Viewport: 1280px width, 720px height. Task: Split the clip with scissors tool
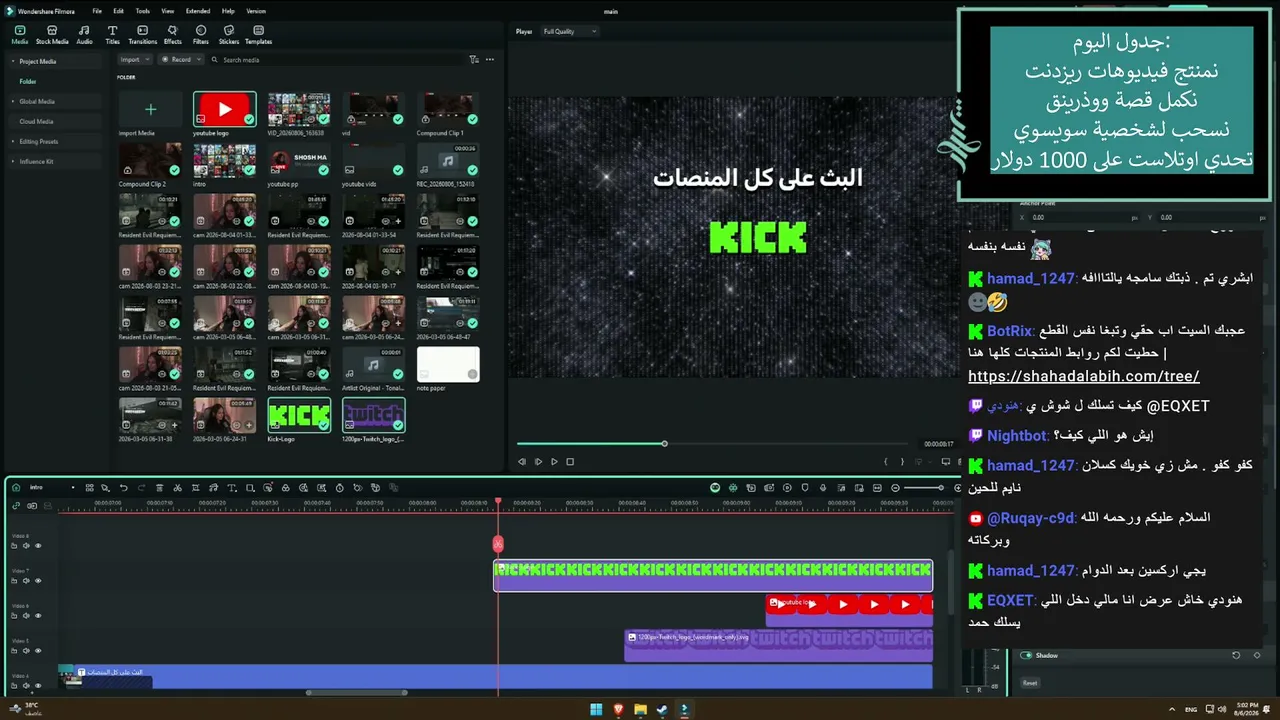(x=177, y=488)
